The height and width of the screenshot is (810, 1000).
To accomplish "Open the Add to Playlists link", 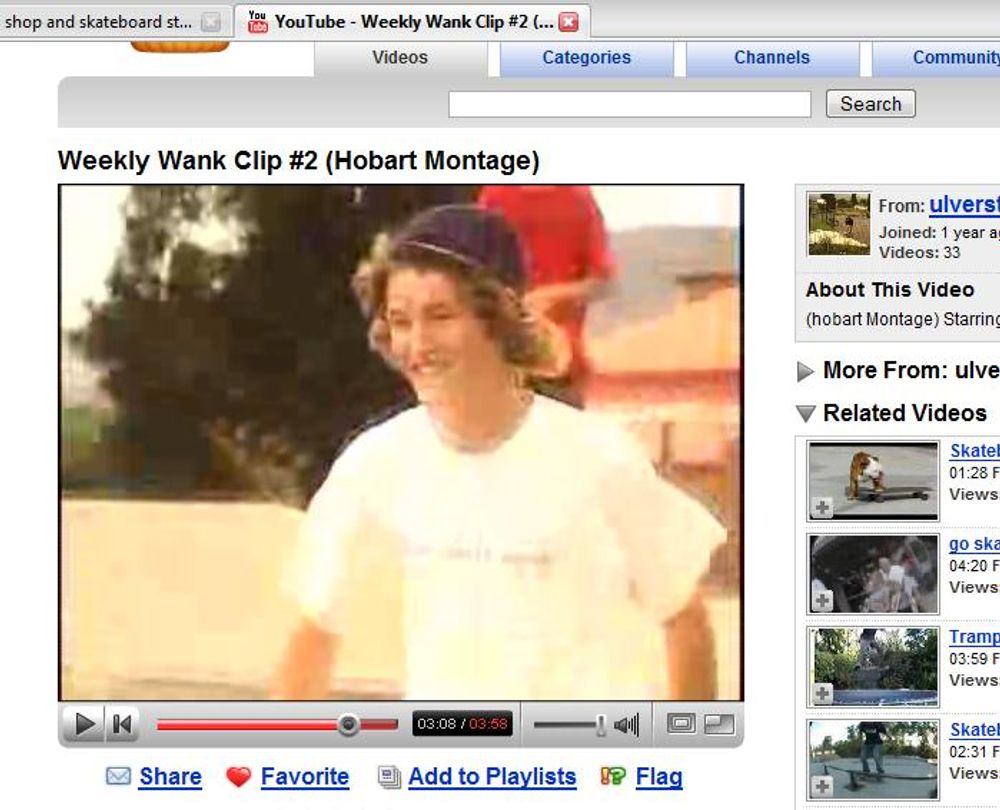I will pyautogui.click(x=492, y=776).
